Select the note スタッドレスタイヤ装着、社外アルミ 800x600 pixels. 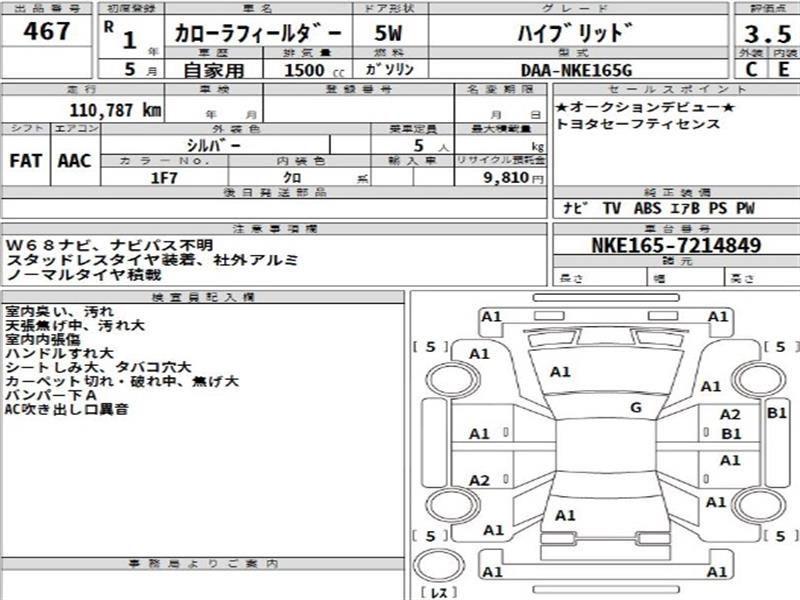pyautogui.click(x=152, y=260)
